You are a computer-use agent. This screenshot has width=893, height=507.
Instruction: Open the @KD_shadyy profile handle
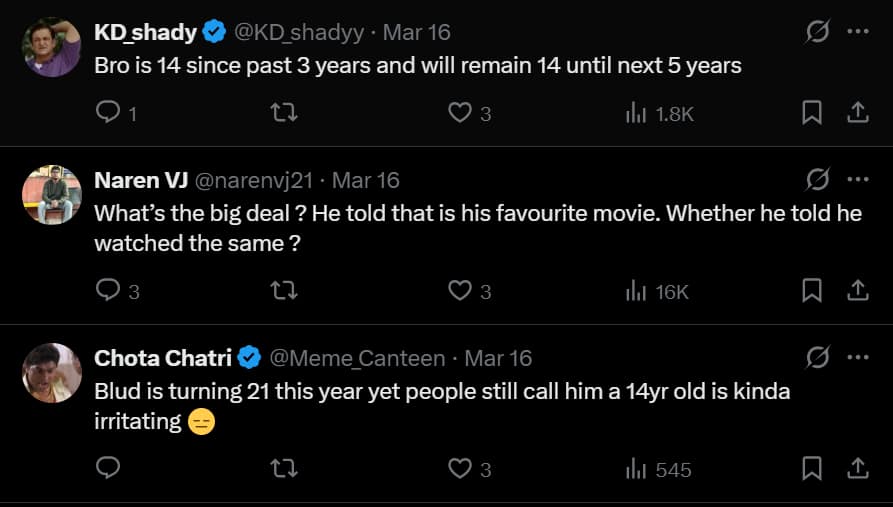click(298, 32)
